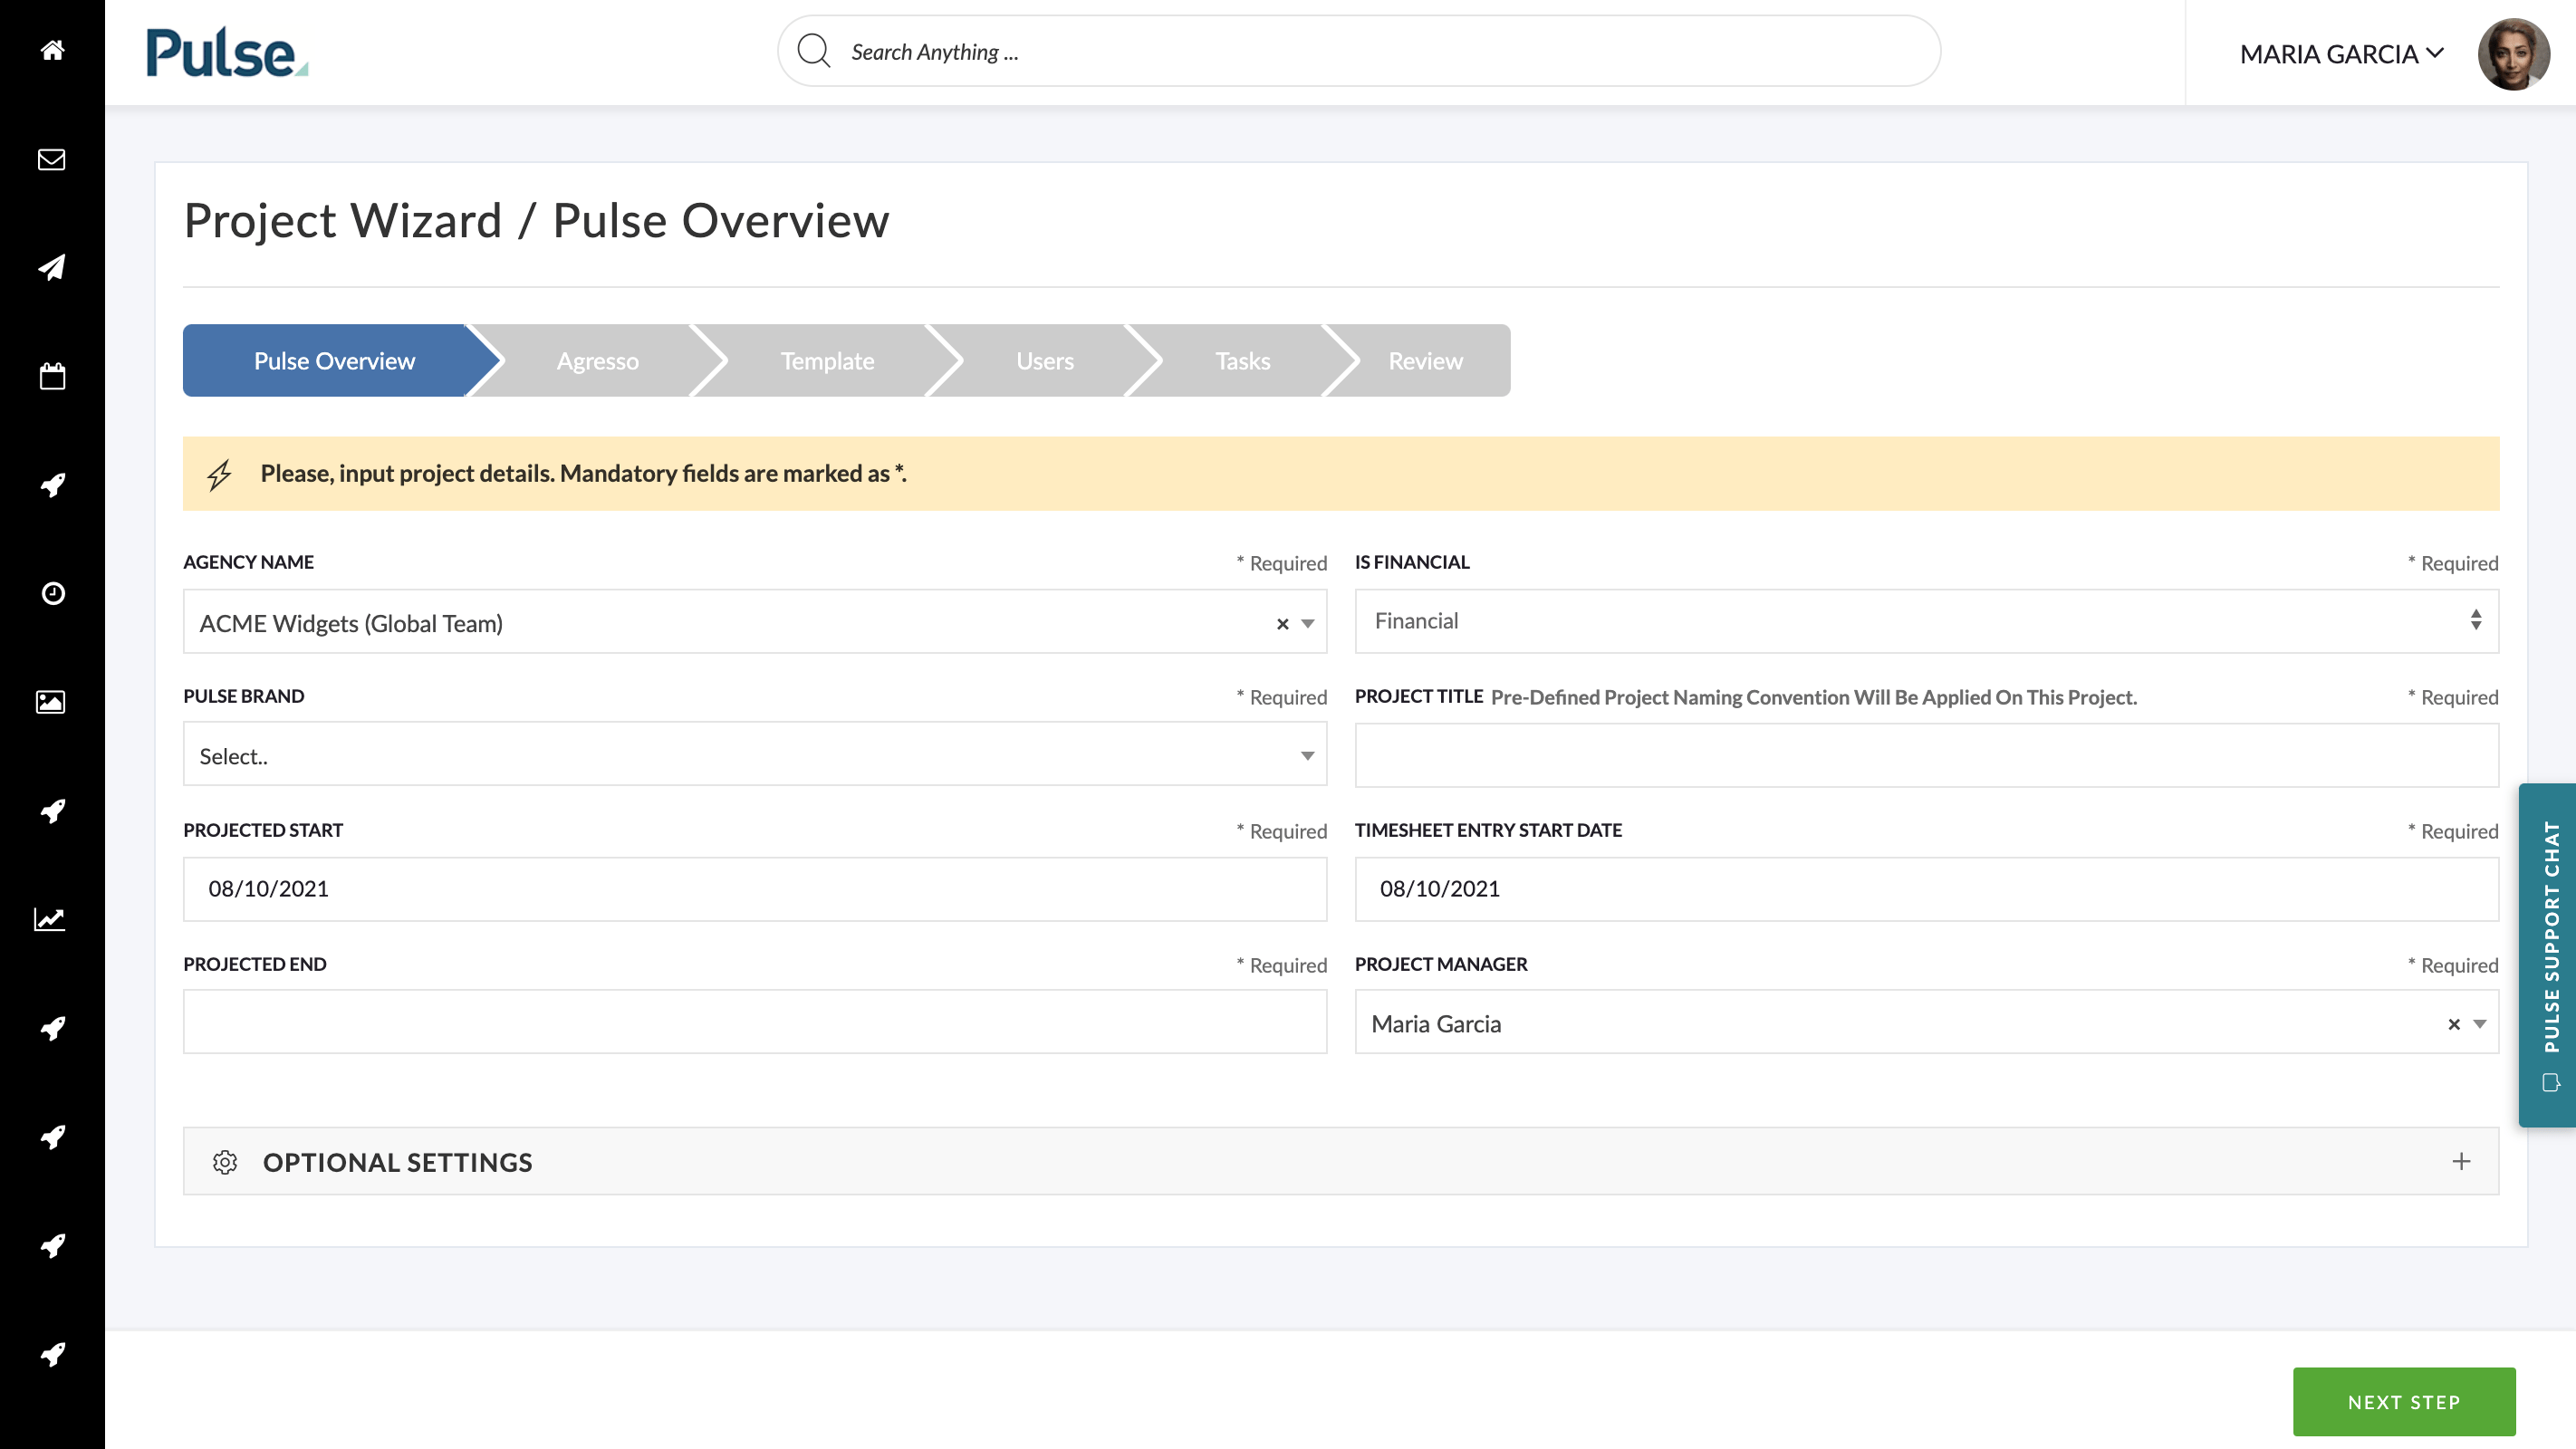Open the envelope messages icon in sidebar
This screenshot has width=2576, height=1449.
52,159
